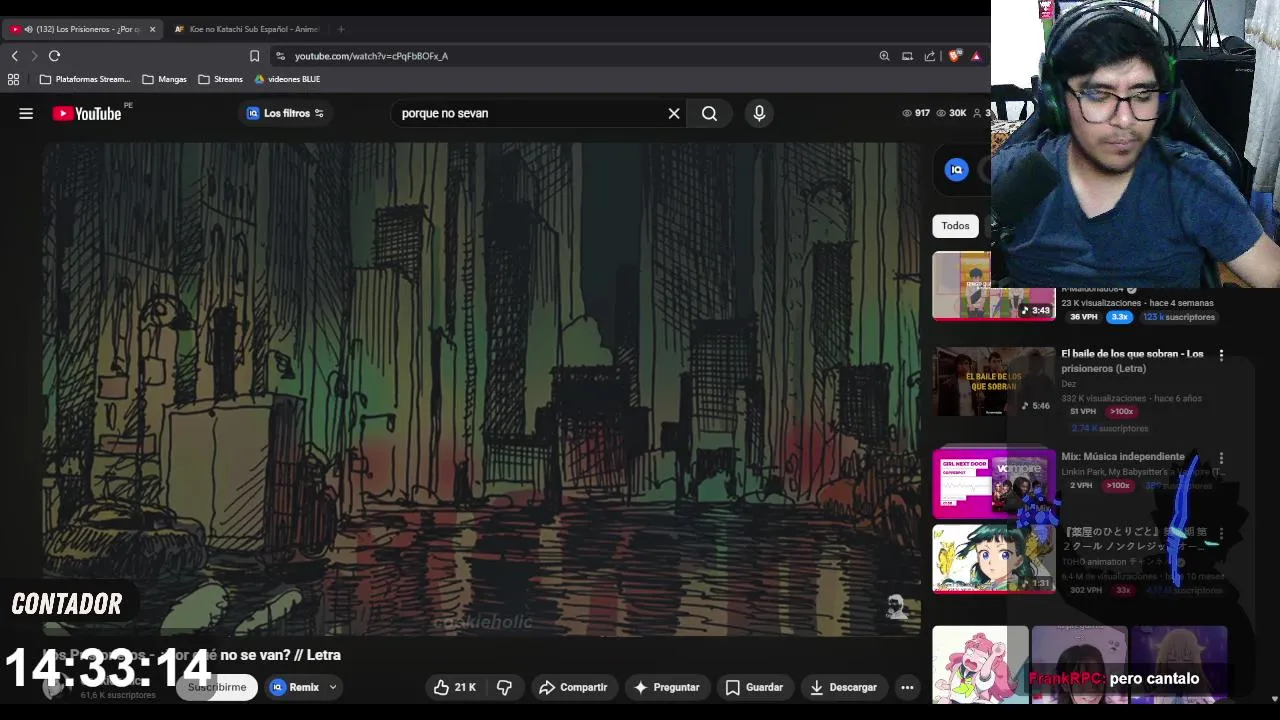Click the cast/screen icon in address bar
Screen dimensions: 1280x720
click(x=907, y=56)
